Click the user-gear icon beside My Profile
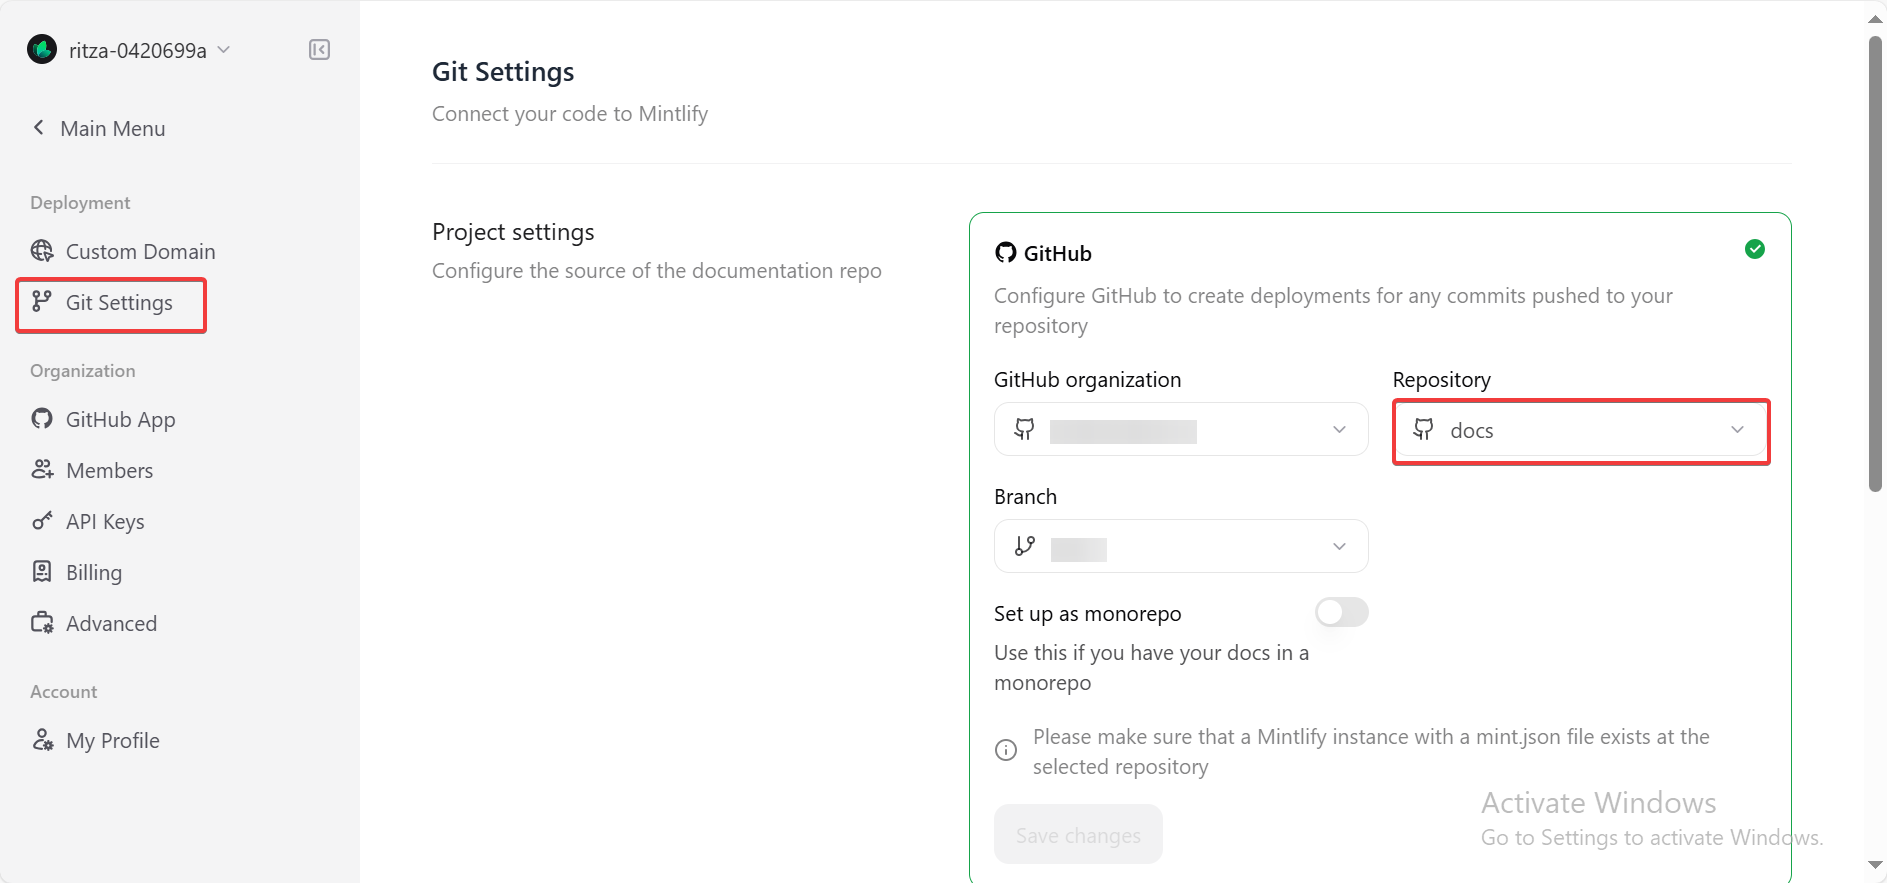Screen dimensions: 1887x883 tap(42, 739)
